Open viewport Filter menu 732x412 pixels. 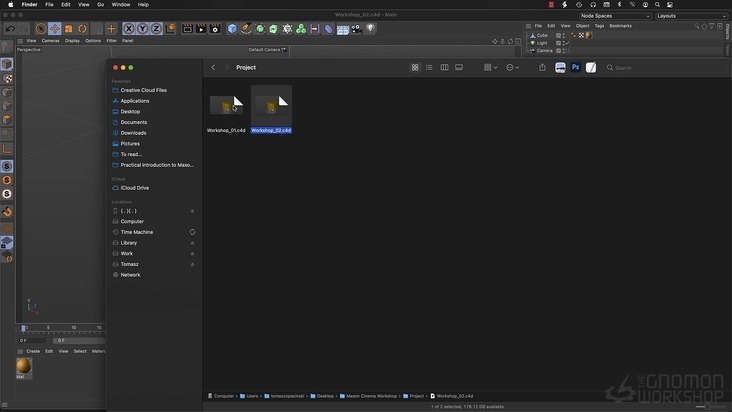point(112,41)
